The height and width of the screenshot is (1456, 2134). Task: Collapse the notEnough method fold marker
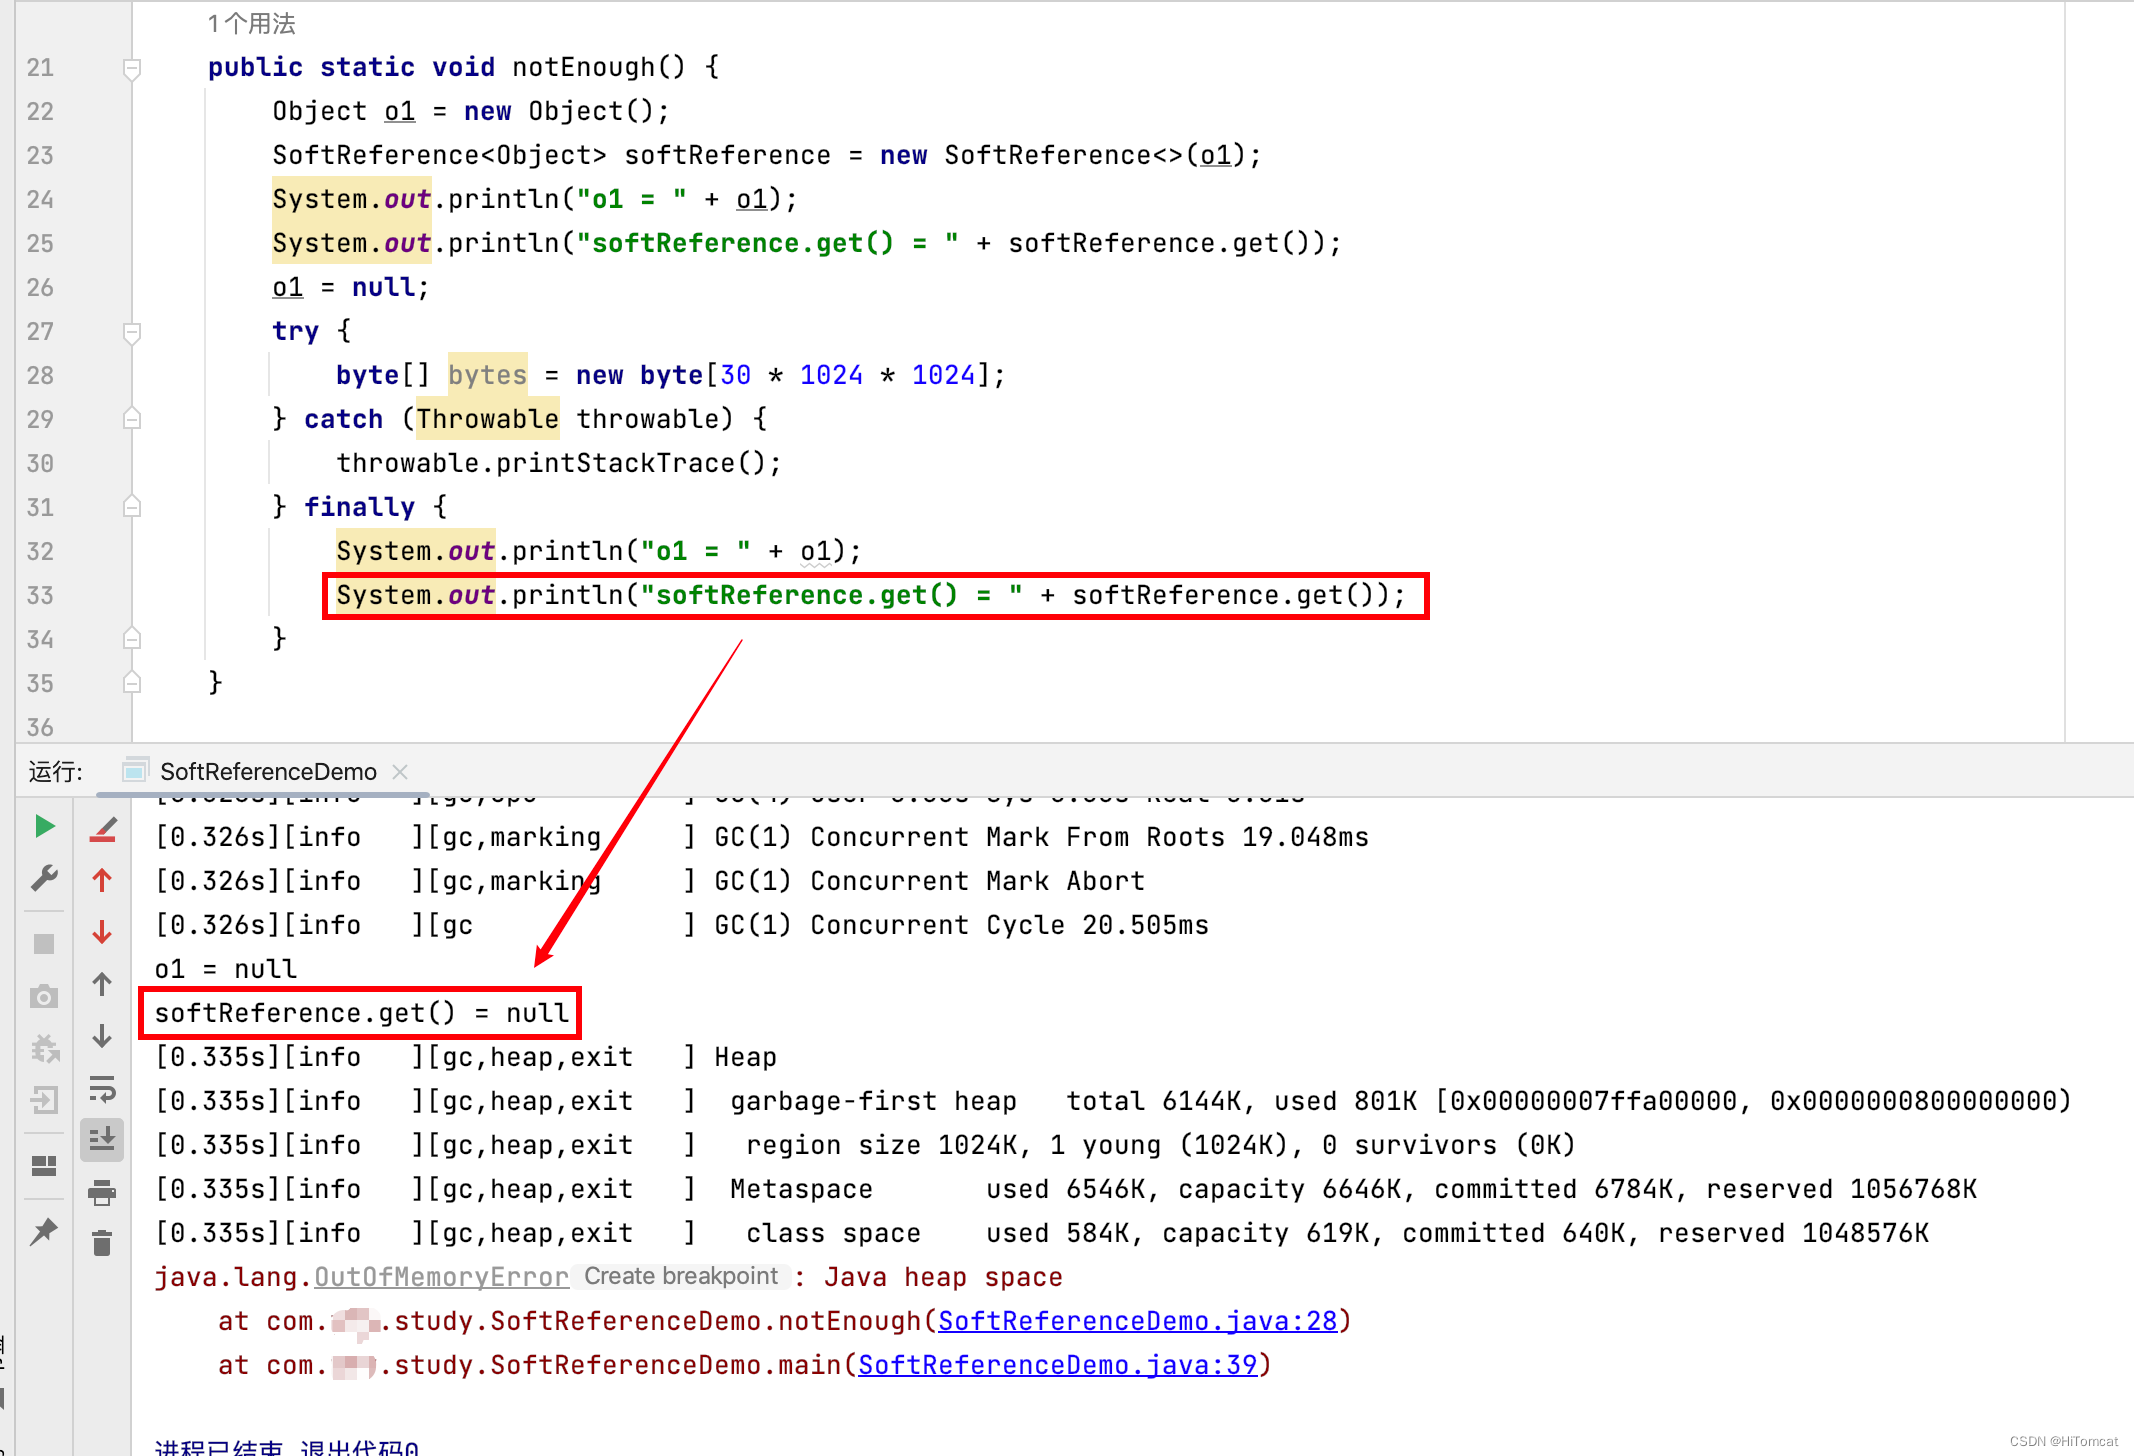point(131,68)
